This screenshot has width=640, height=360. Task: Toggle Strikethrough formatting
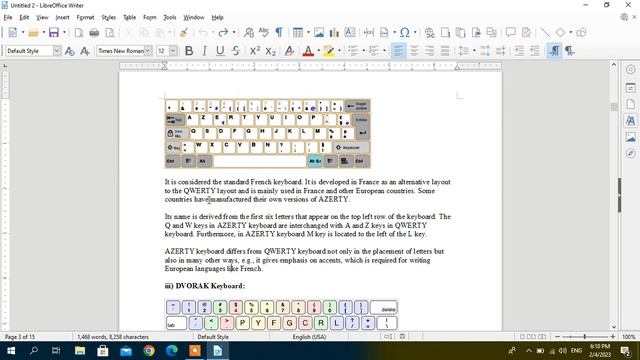pos(236,51)
